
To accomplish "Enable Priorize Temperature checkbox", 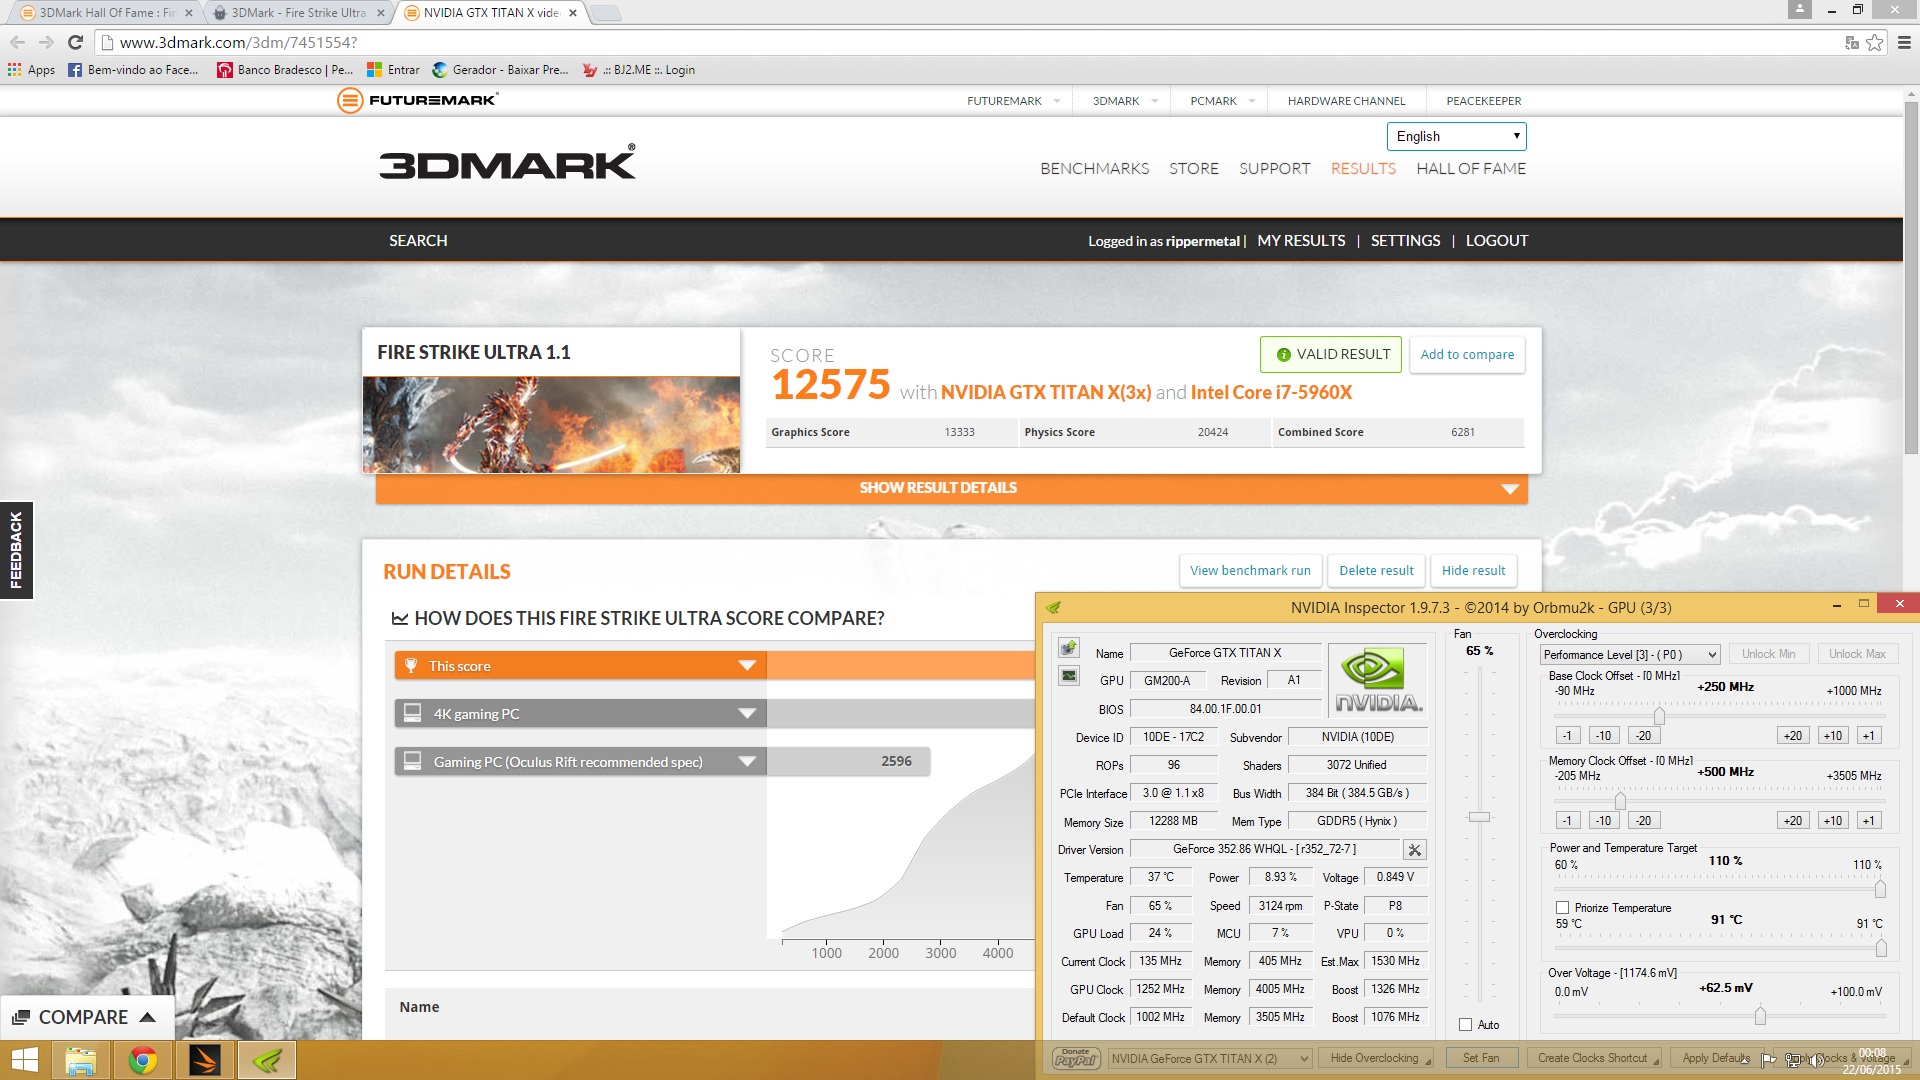I will coord(1562,908).
